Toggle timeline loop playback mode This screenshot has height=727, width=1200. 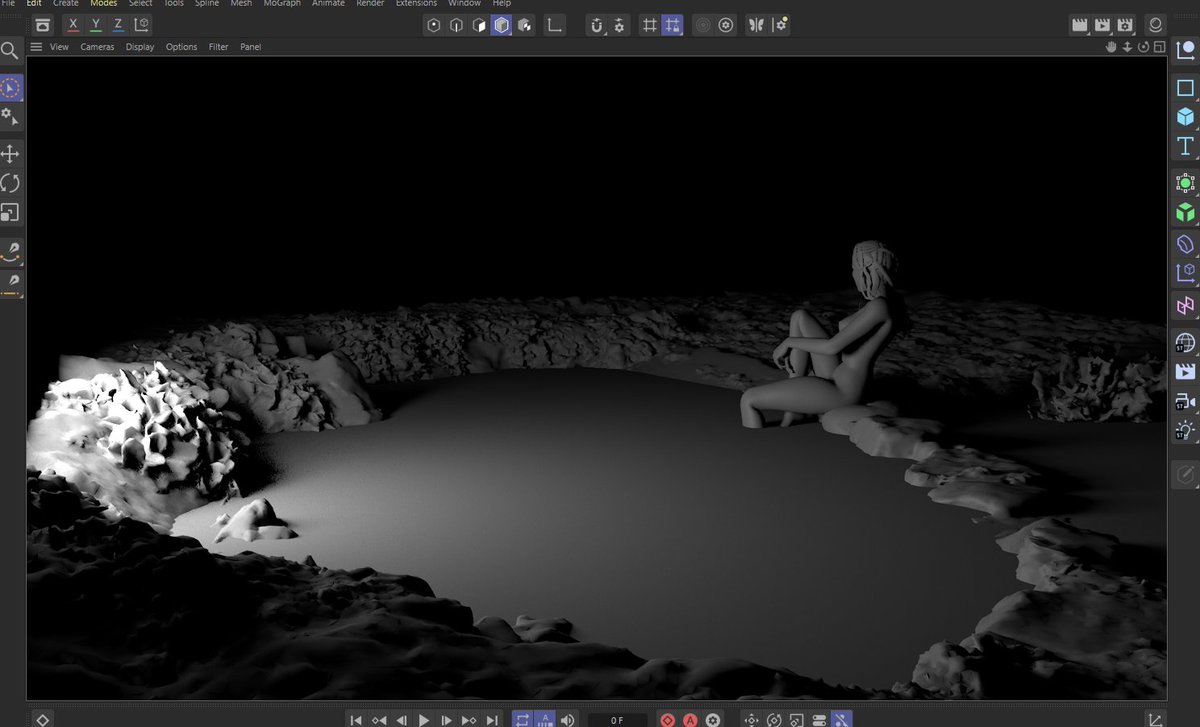point(523,720)
